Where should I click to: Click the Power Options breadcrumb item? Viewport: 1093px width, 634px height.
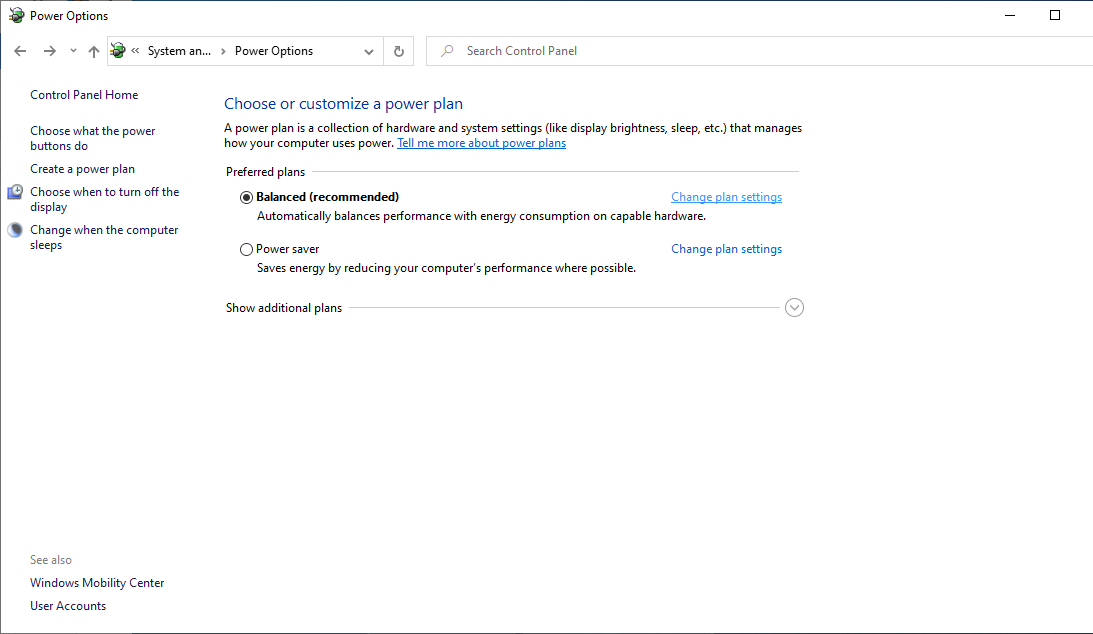[274, 51]
